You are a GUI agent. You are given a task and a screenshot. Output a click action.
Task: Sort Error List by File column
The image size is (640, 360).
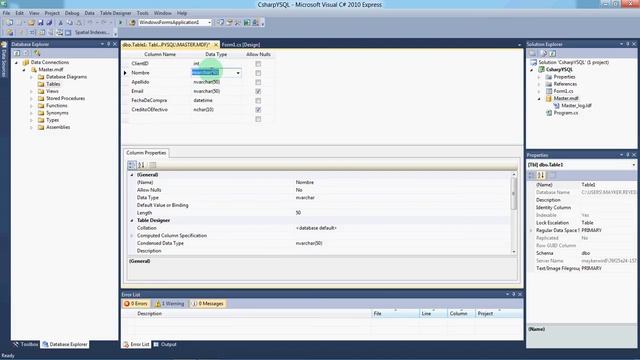396,313
